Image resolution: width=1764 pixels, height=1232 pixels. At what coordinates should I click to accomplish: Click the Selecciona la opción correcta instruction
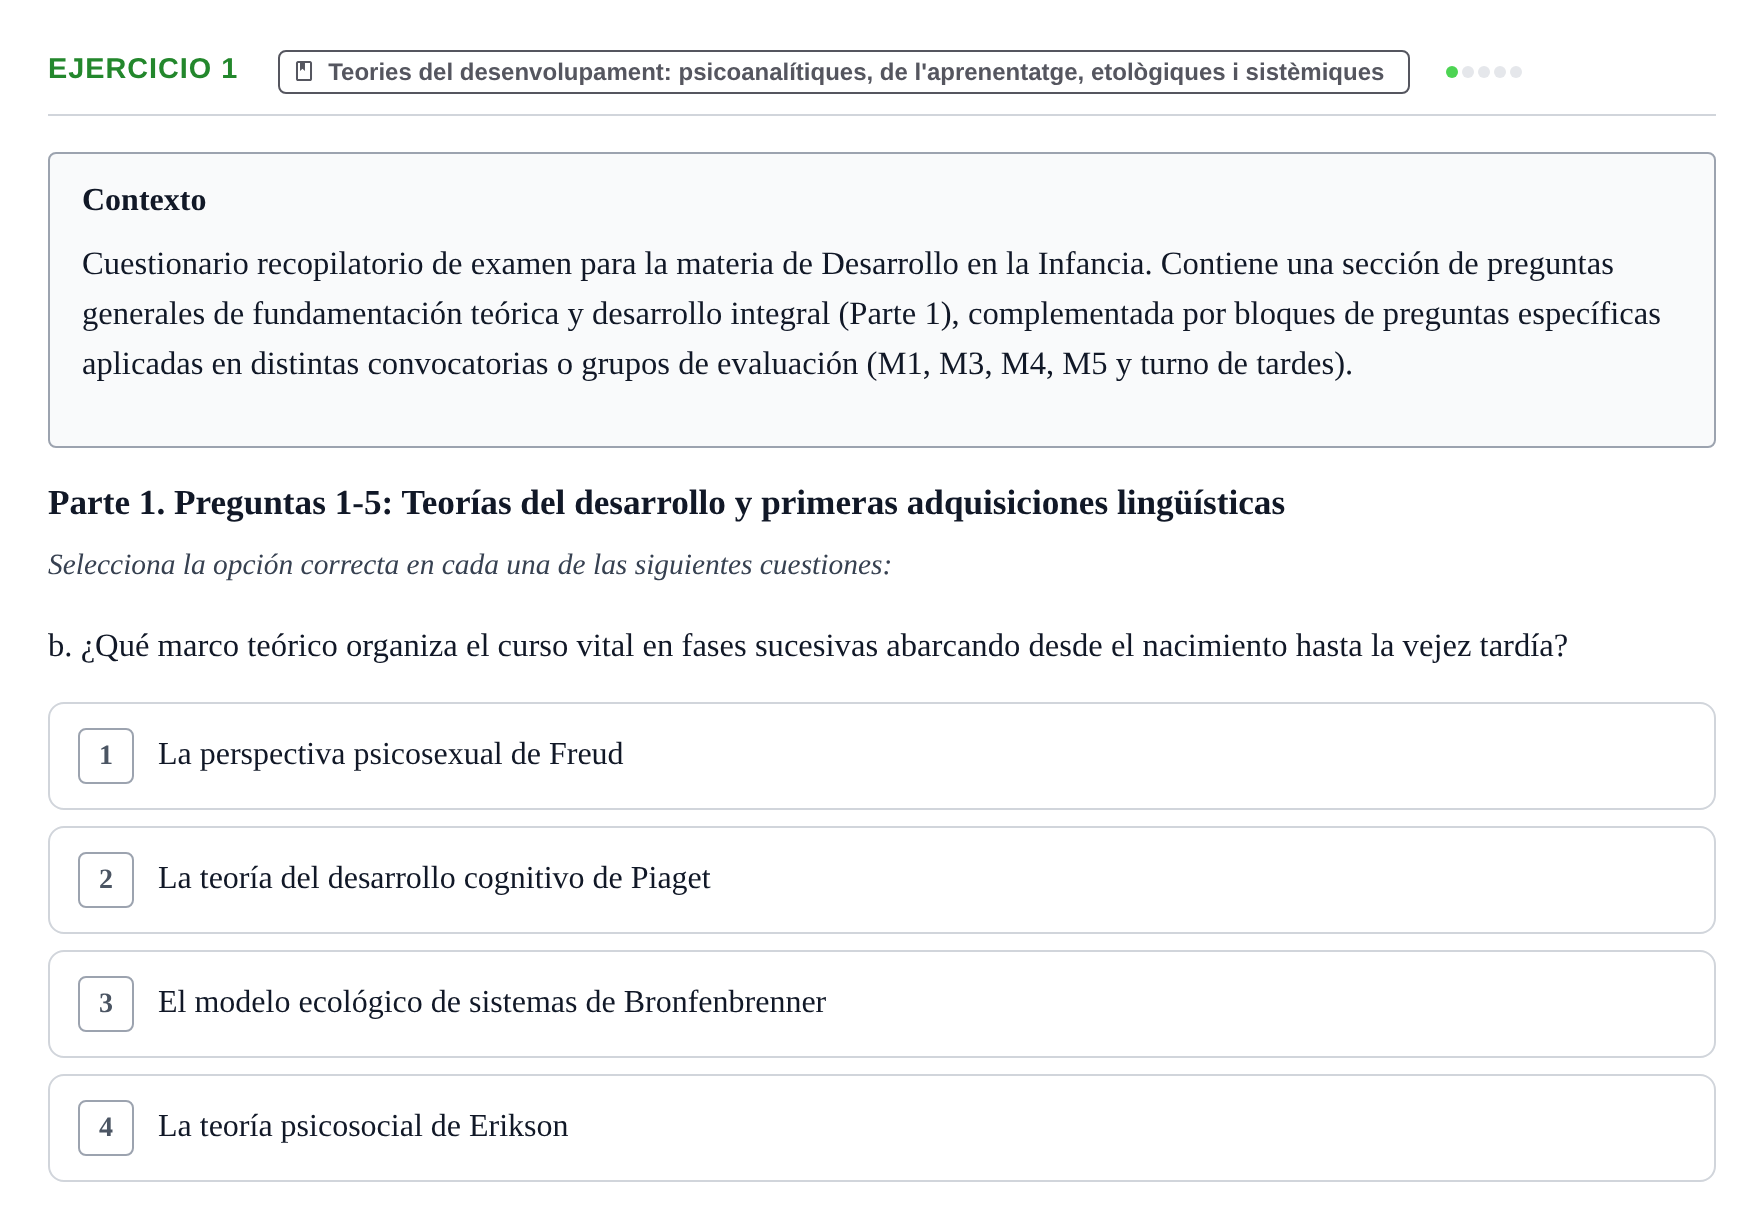(469, 565)
